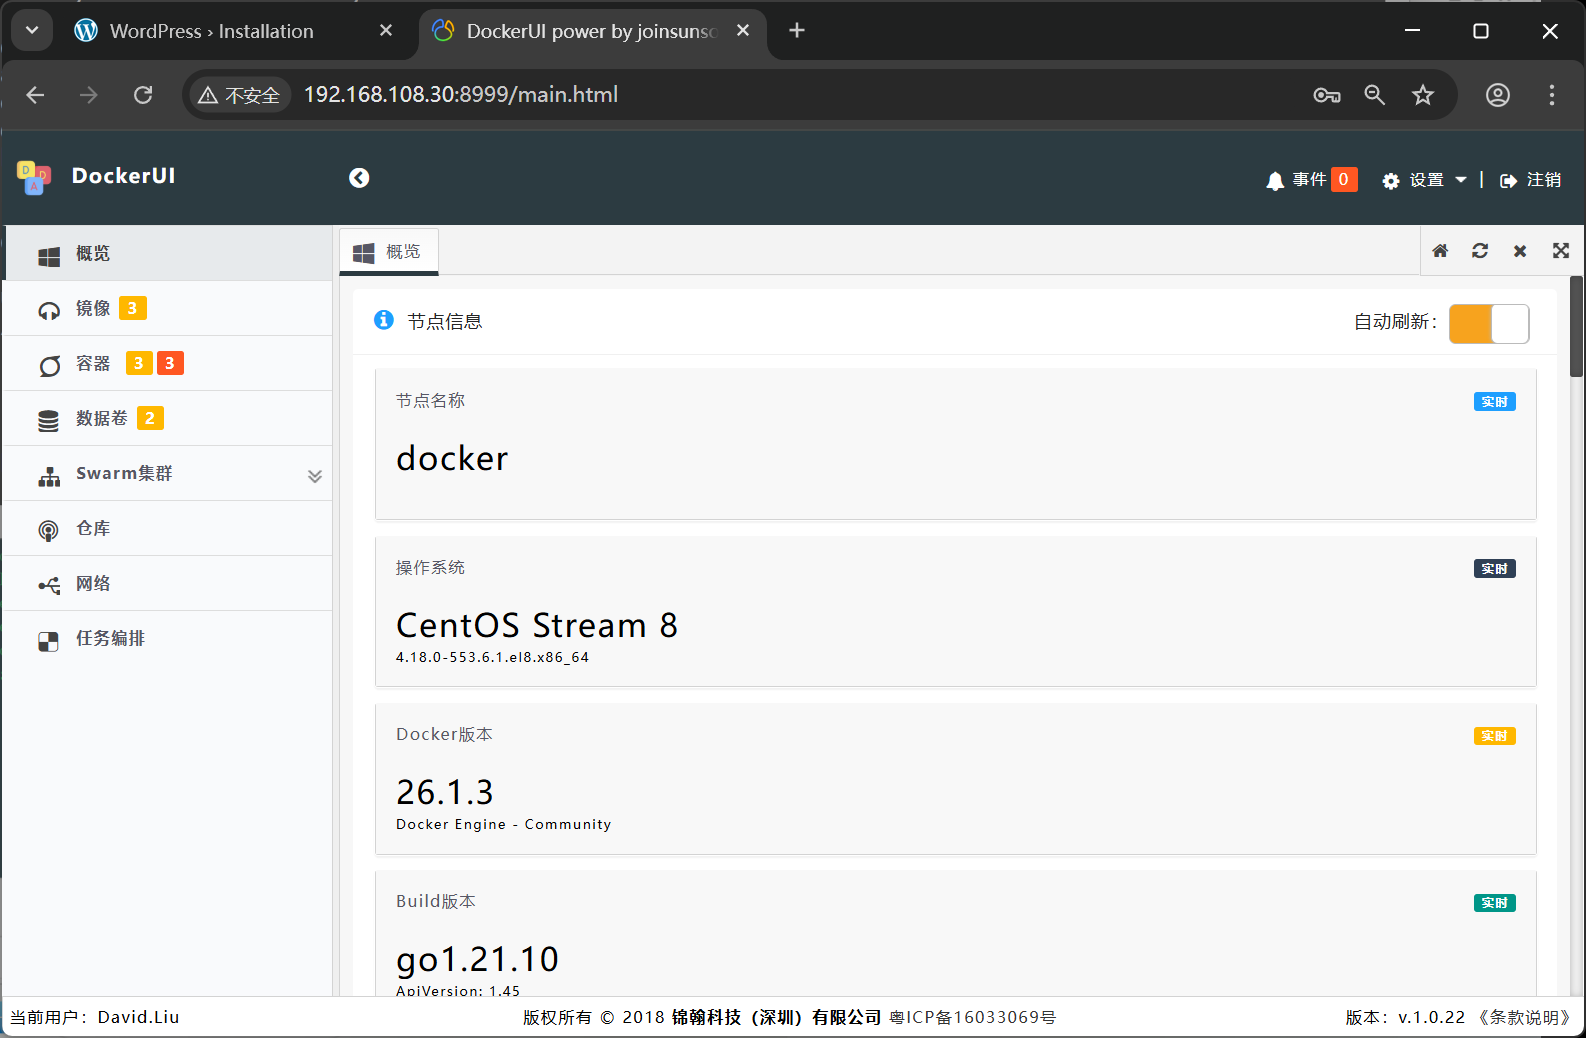Click the 粤ICP备16033069号 link
1586x1038 pixels.
pos(973,1017)
